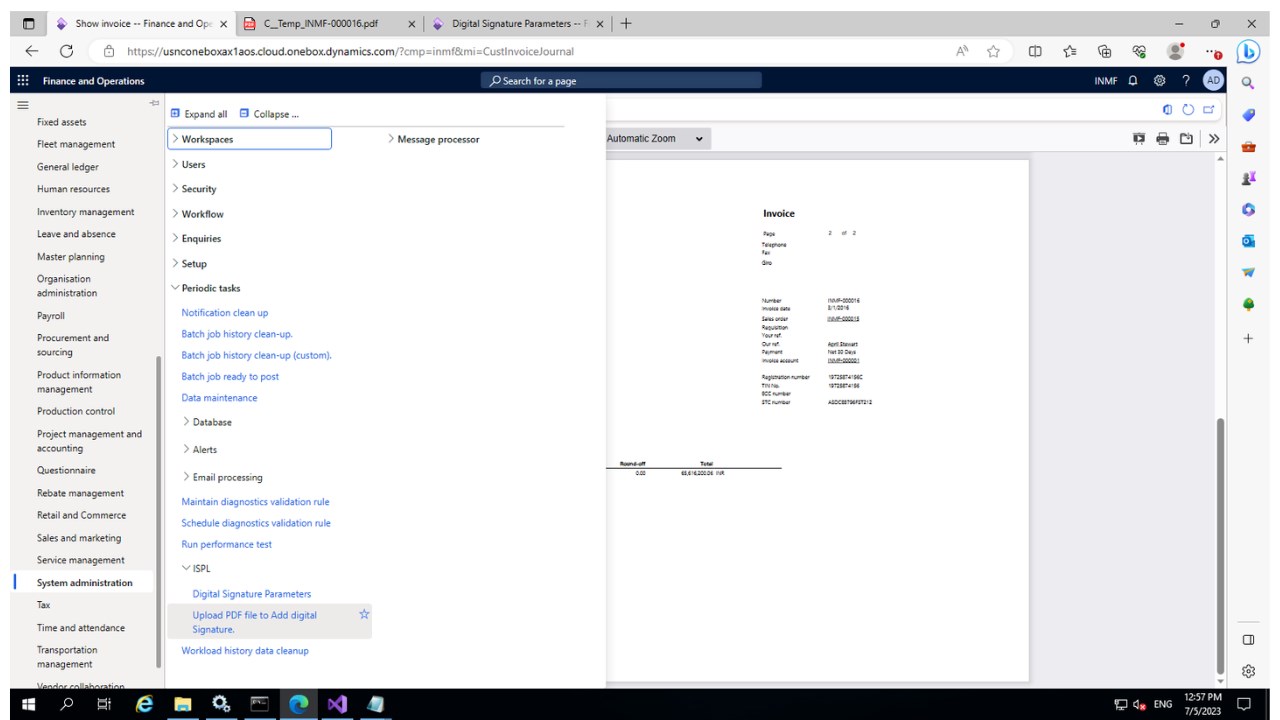Add Upload PDF file to favorites star
Viewport: 1280px width, 720px height.
coord(364,615)
